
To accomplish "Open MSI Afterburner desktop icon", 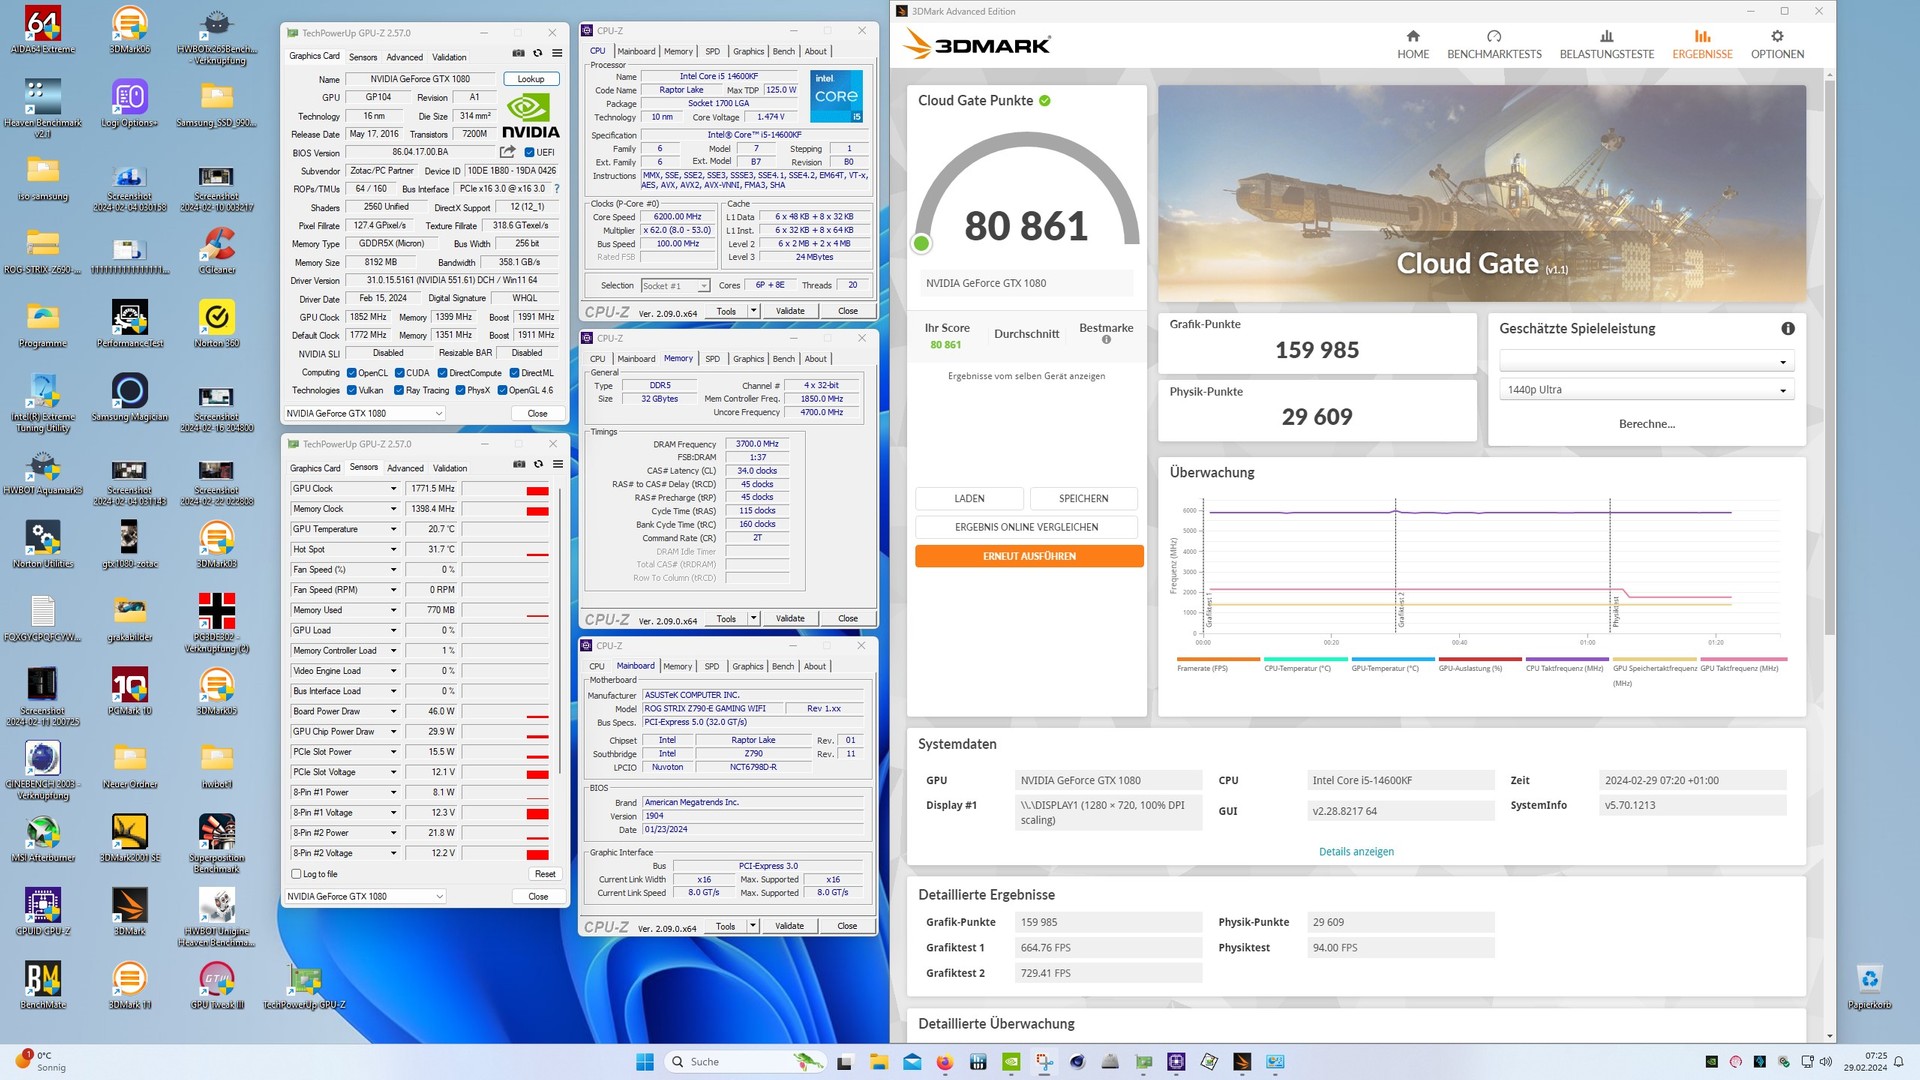I will pyautogui.click(x=43, y=838).
